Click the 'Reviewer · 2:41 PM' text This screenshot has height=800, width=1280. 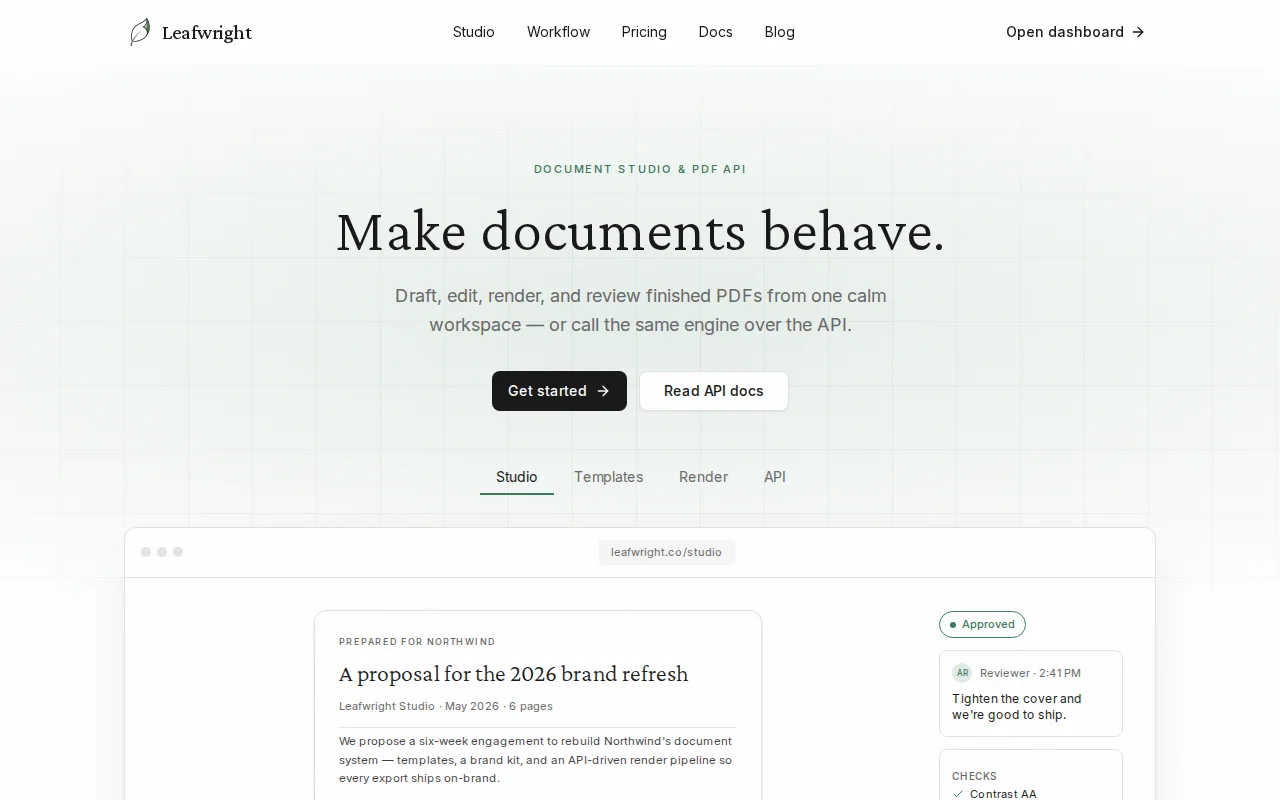tap(1030, 673)
